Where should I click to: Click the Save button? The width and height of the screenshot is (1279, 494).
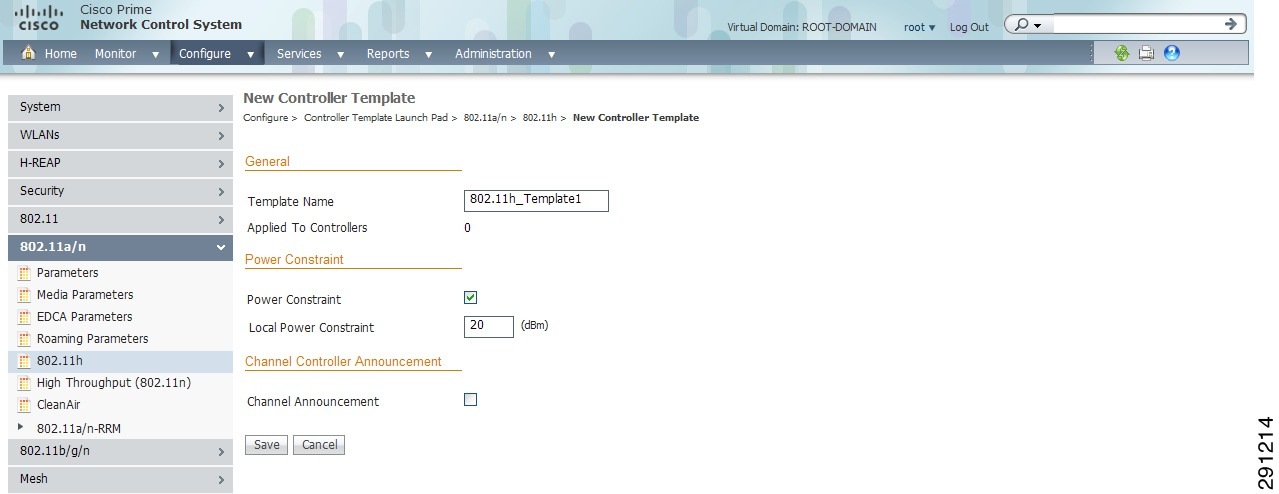point(266,445)
